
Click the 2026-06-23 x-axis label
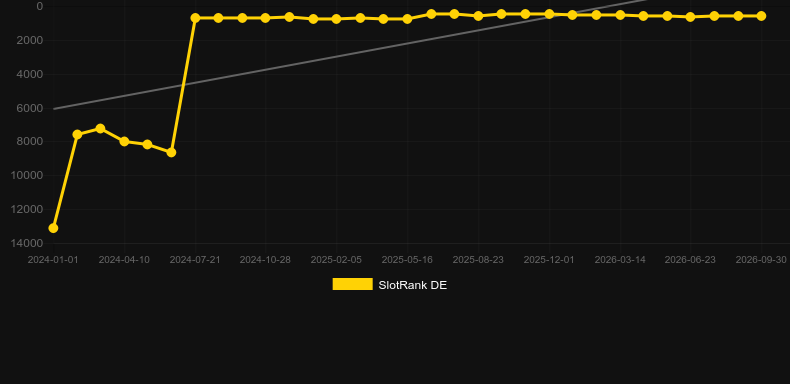point(690,260)
